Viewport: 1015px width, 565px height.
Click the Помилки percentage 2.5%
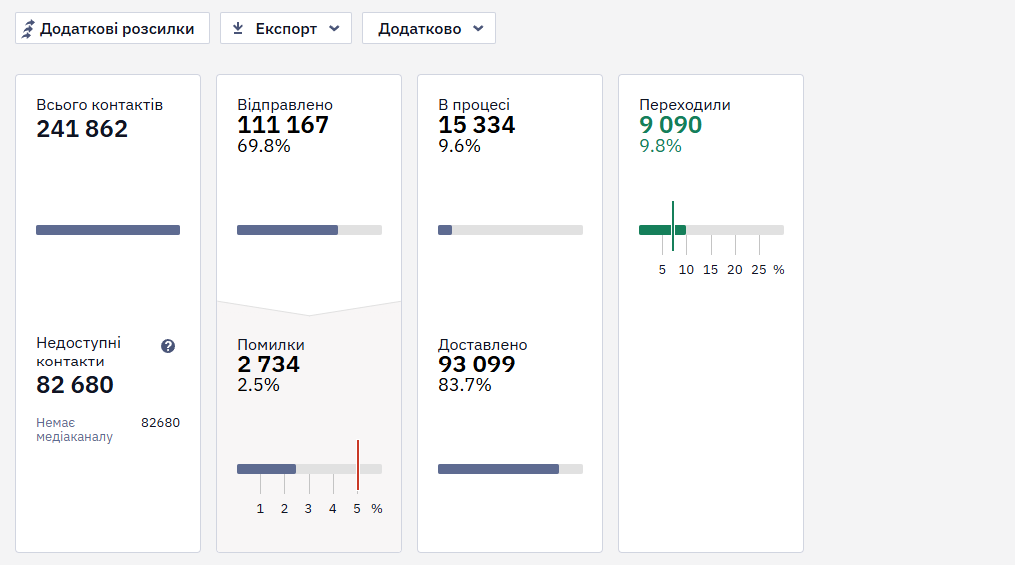(x=258, y=385)
